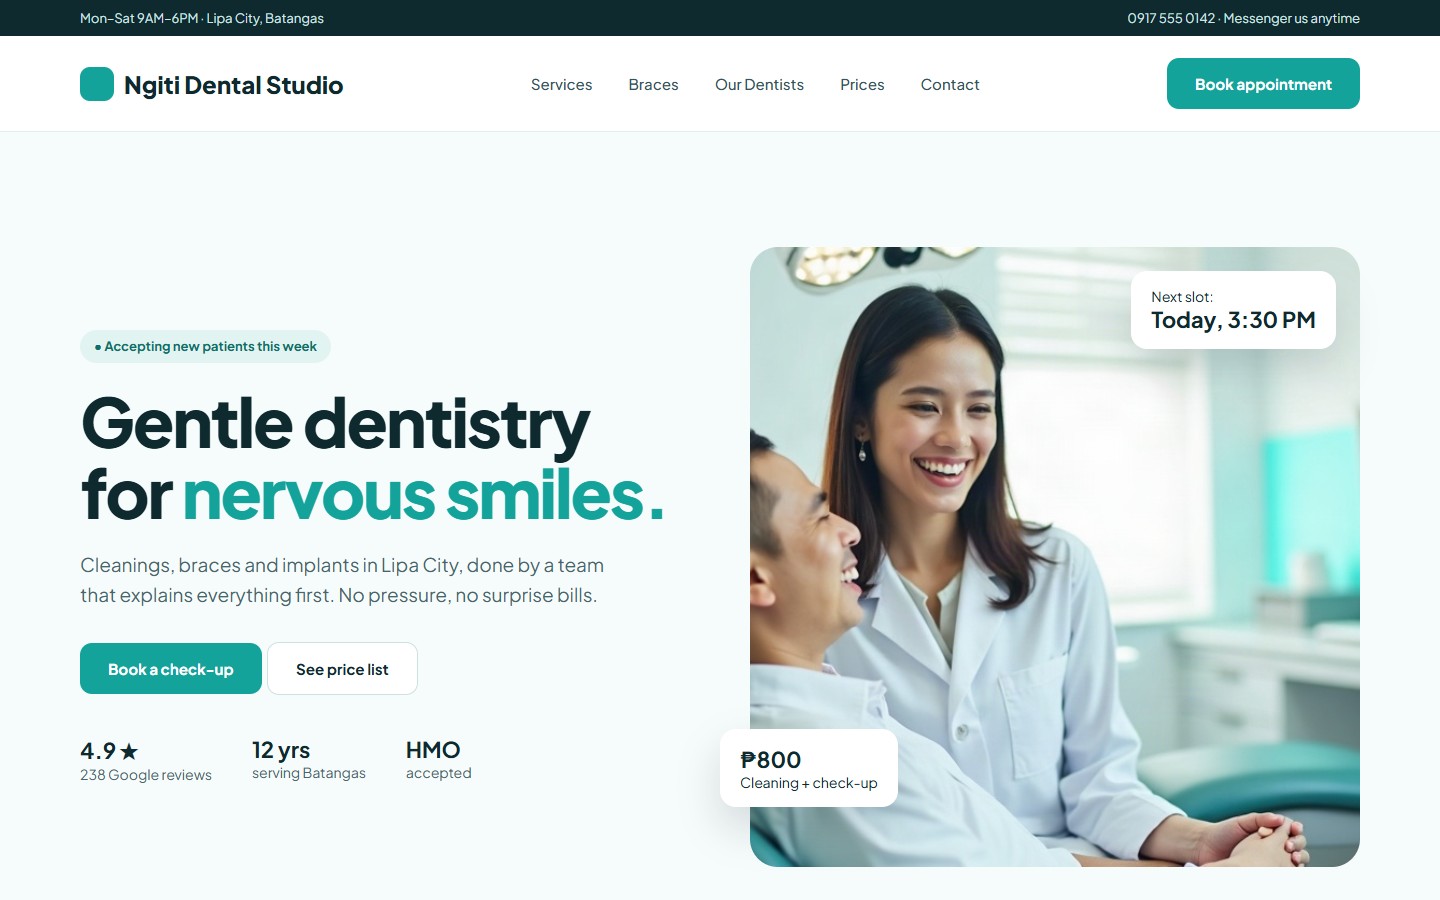Image resolution: width=1440 pixels, height=900 pixels.
Task: Click '0917 555 0142 · Messenger us anytime' text
Action: 1243,18
